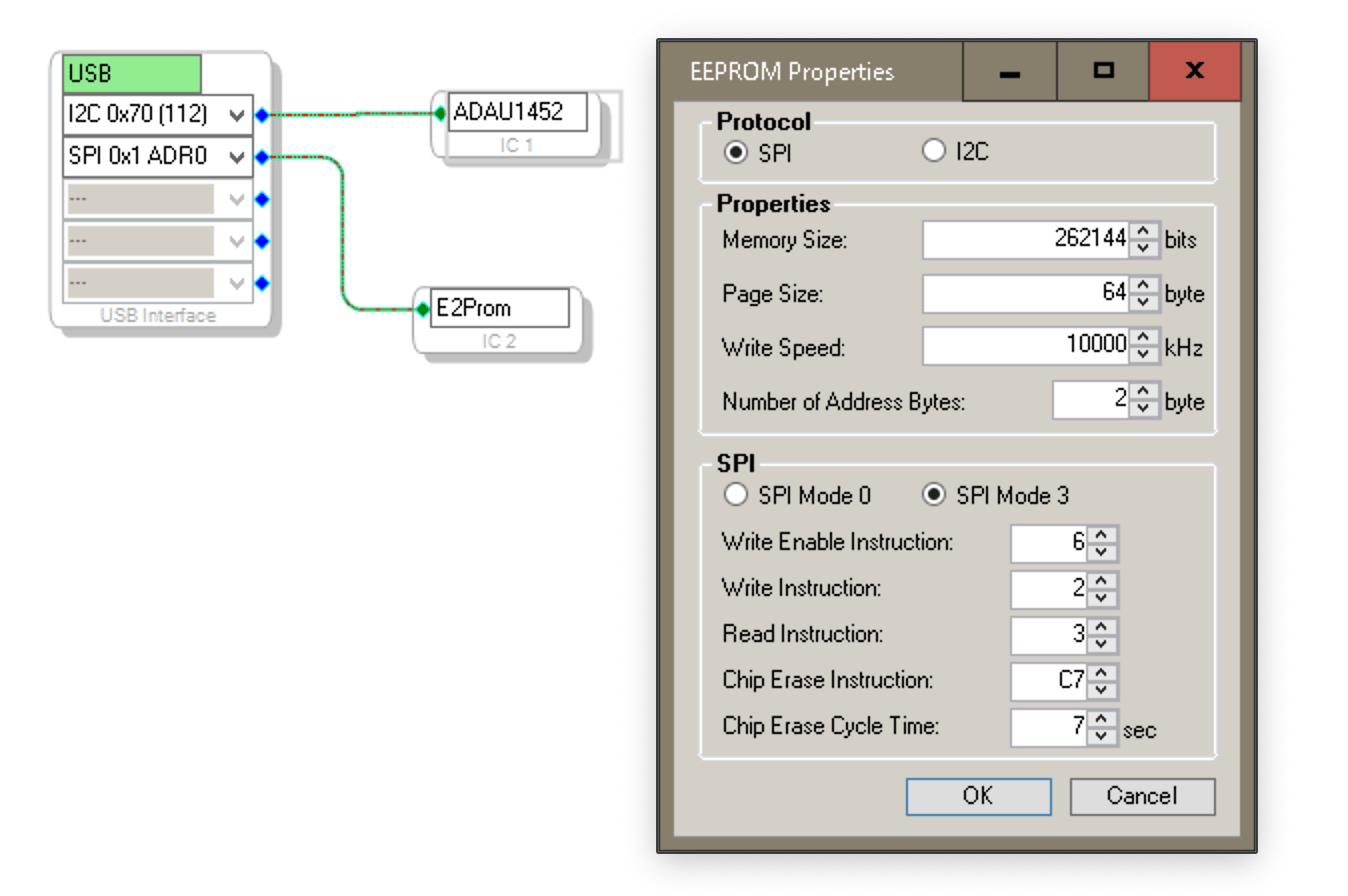Screen dimensions: 1348x896
Task: Decrease Chip Erase Instruction value
Action: 1102,690
